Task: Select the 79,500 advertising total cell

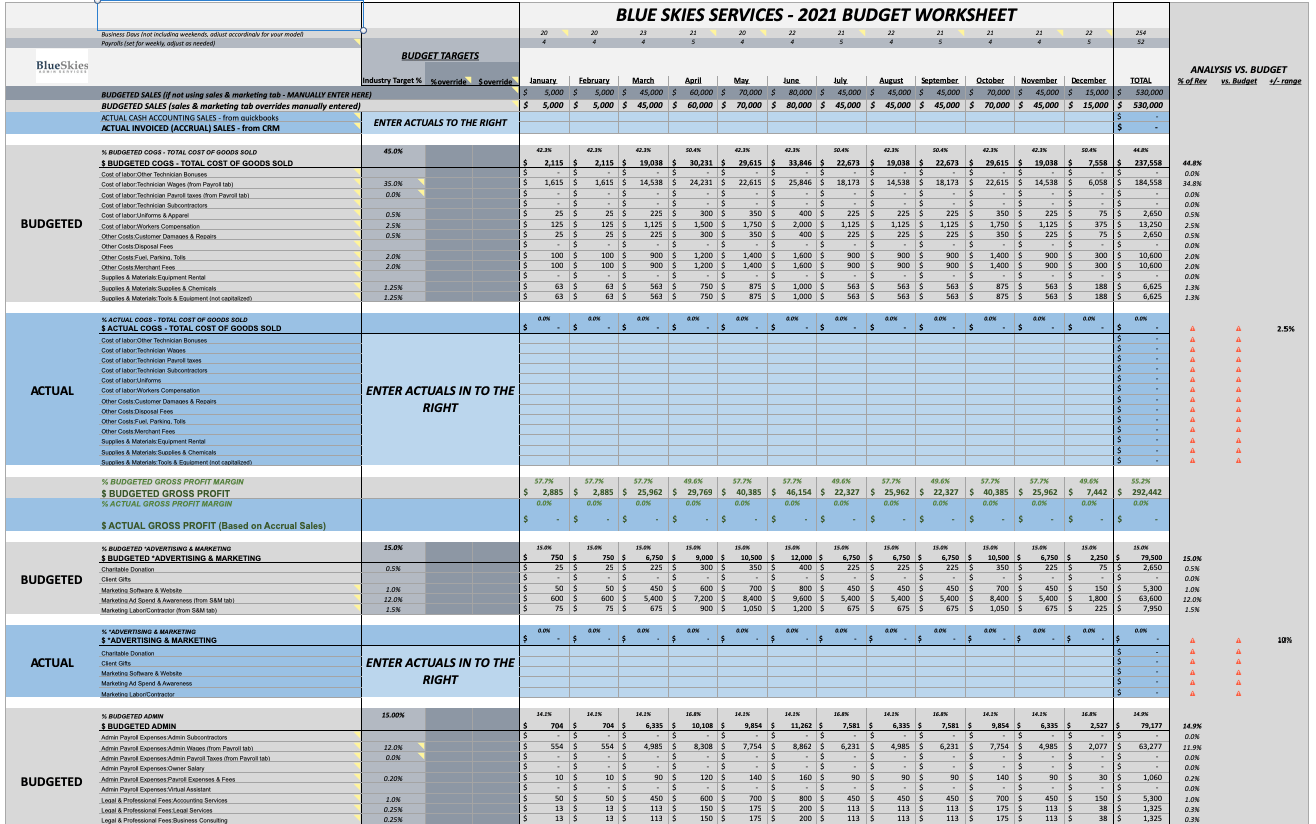Action: click(1141, 559)
